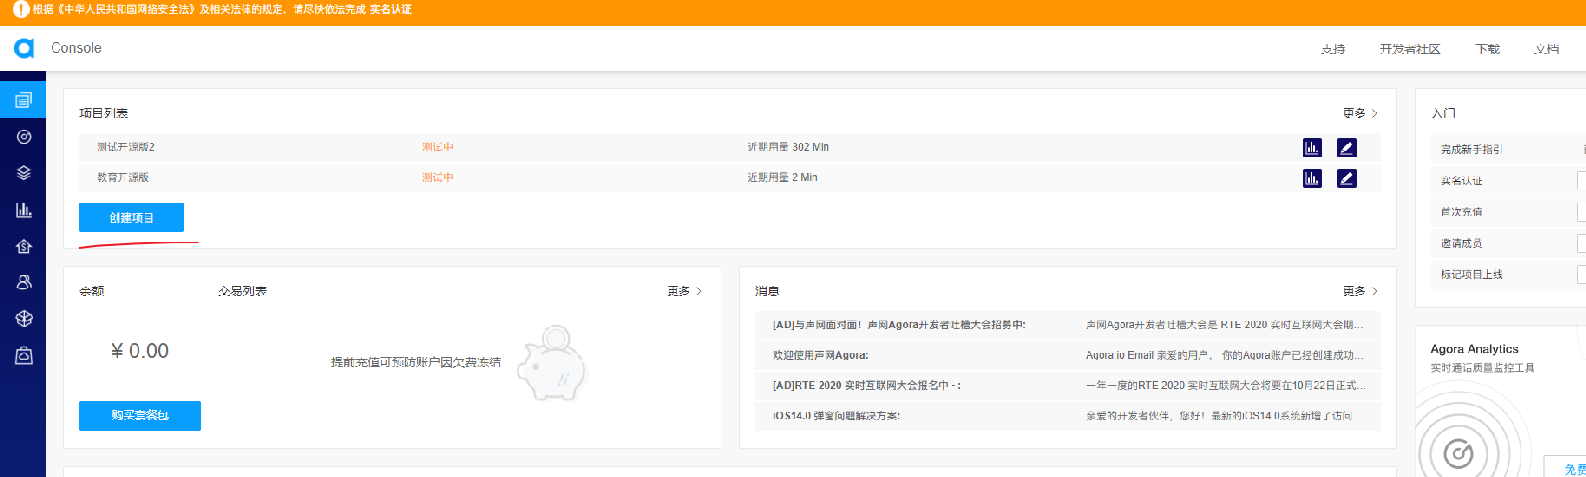This screenshot has width=1586, height=477.
Task: Open the project list sidebar icon
Action: pyautogui.click(x=23, y=100)
